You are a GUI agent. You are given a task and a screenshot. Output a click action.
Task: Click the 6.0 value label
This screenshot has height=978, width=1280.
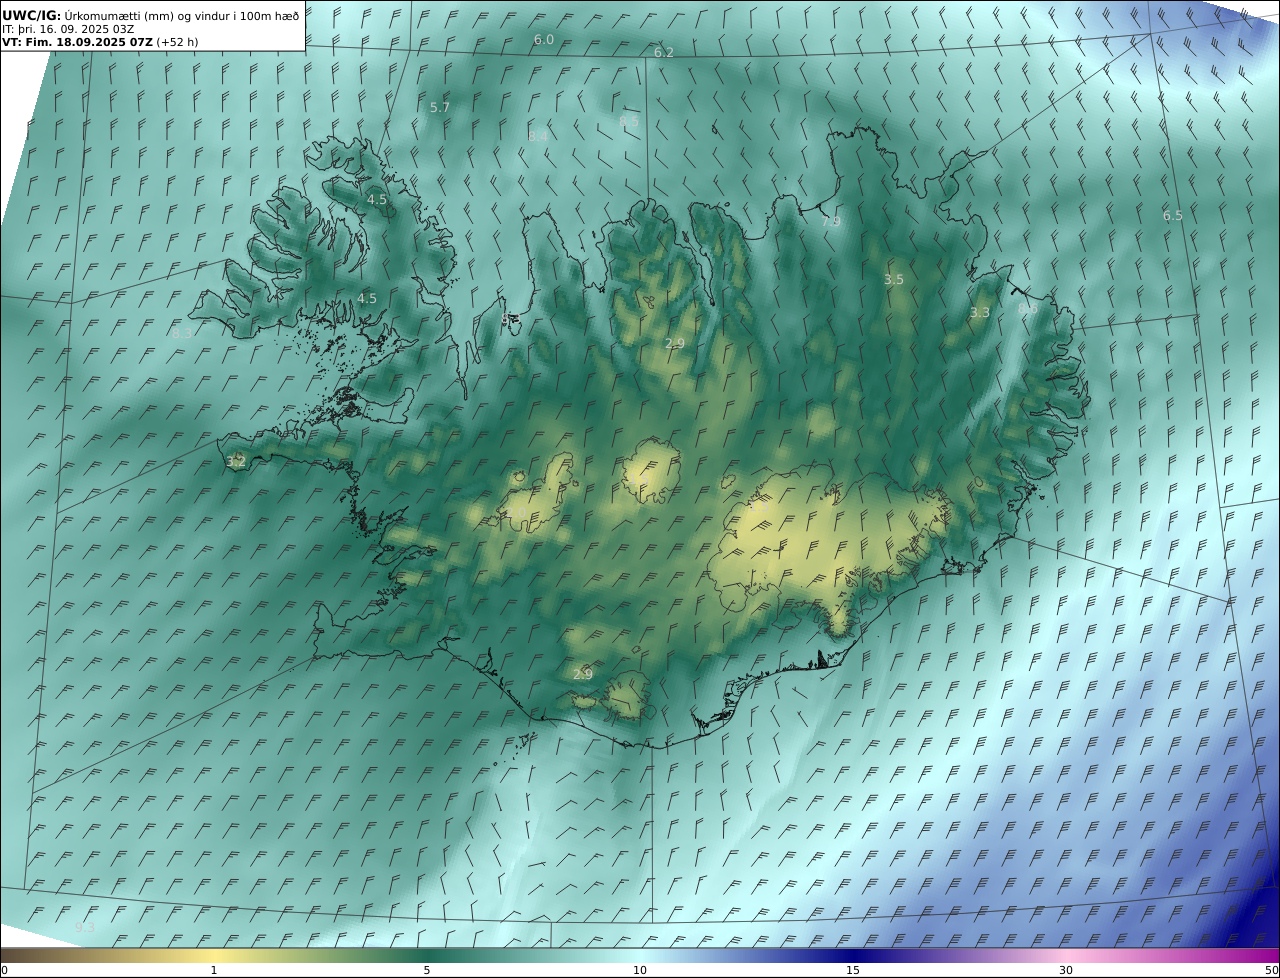click(544, 40)
